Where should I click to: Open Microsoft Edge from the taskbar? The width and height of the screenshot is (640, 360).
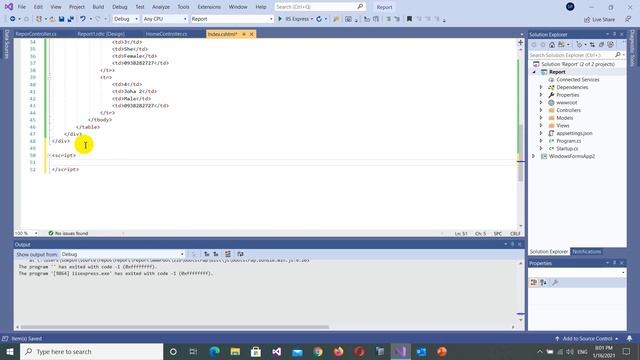coord(214,351)
